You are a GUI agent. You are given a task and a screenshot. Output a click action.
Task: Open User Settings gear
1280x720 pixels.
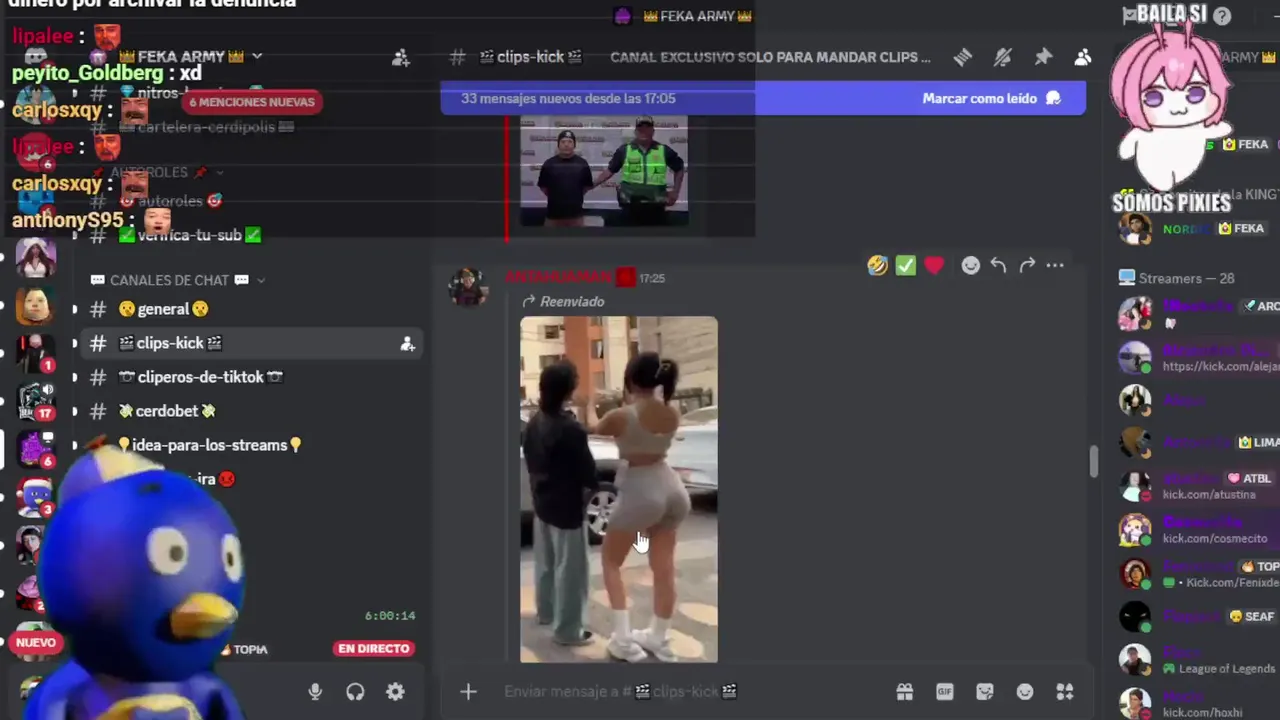pyautogui.click(x=395, y=691)
